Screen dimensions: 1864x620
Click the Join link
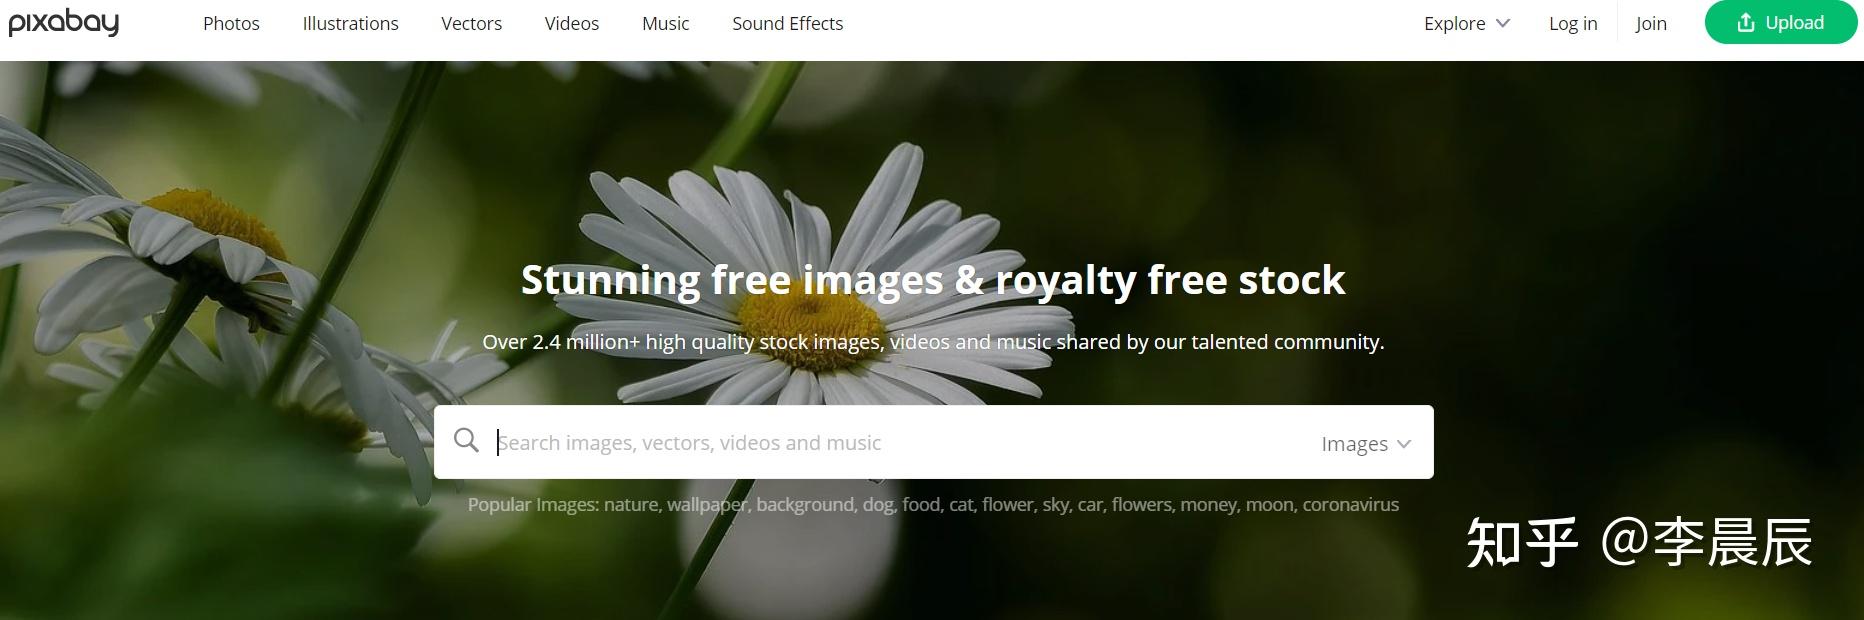point(1651,23)
